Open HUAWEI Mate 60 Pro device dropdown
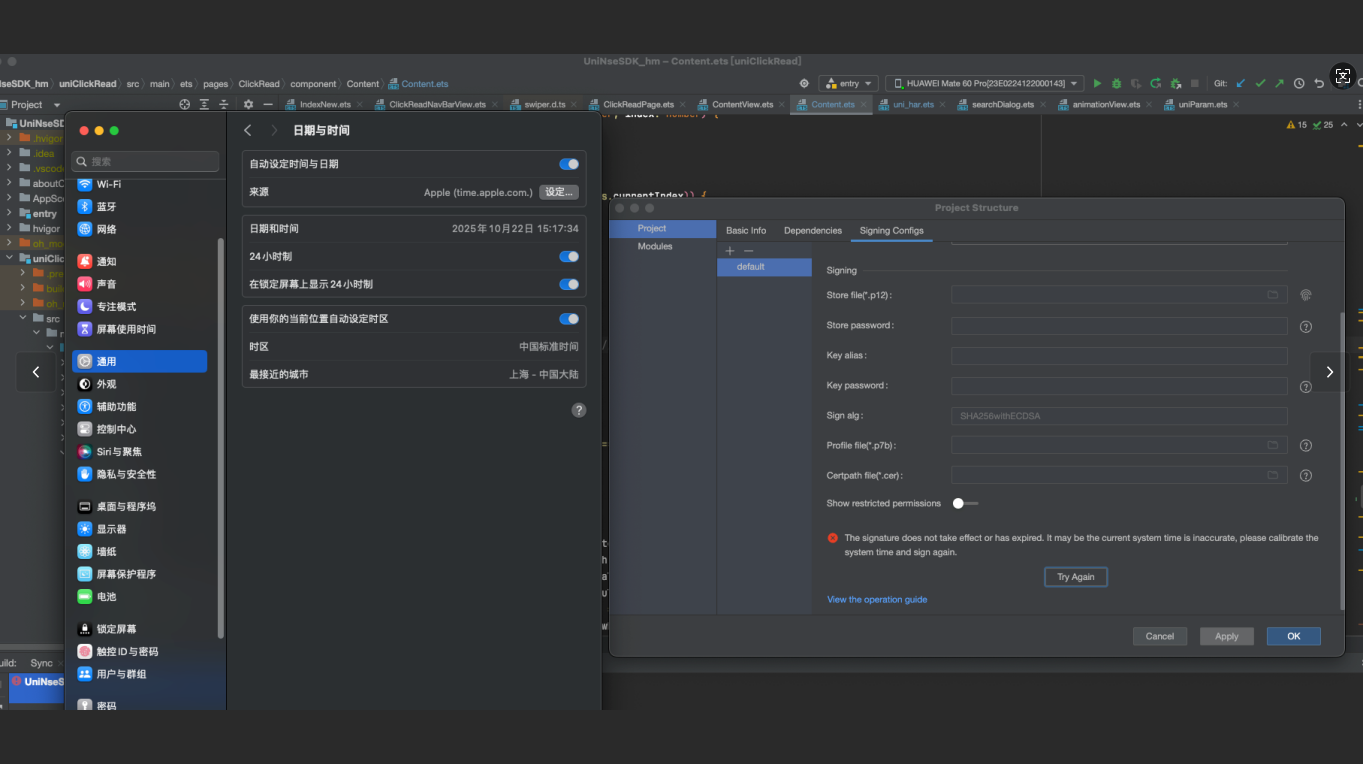The image size is (1363, 764). click(x=986, y=84)
